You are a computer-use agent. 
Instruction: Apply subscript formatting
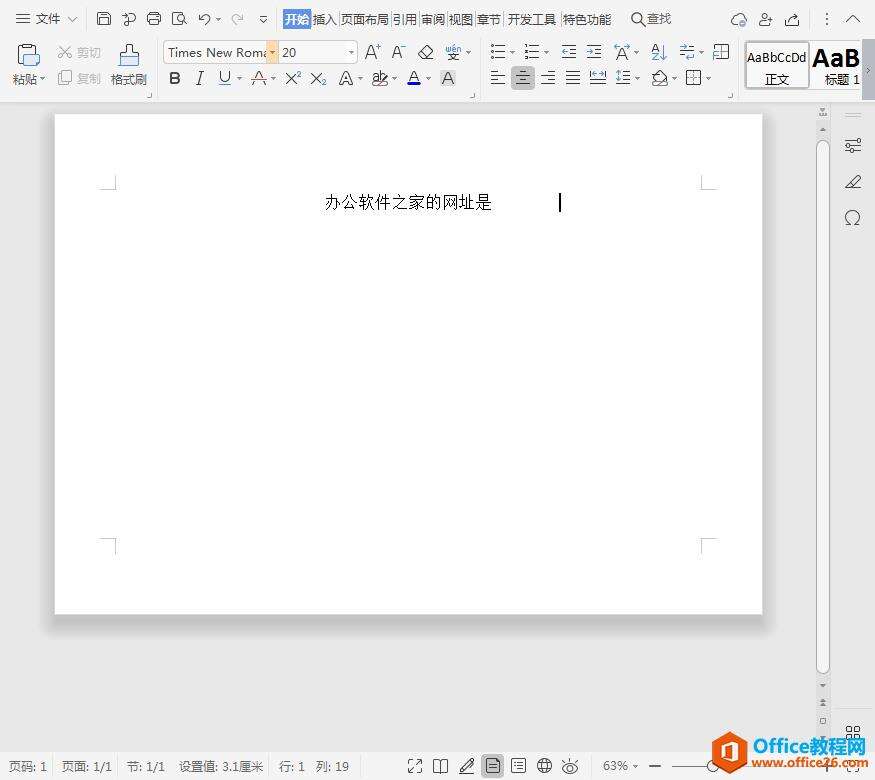click(x=318, y=78)
